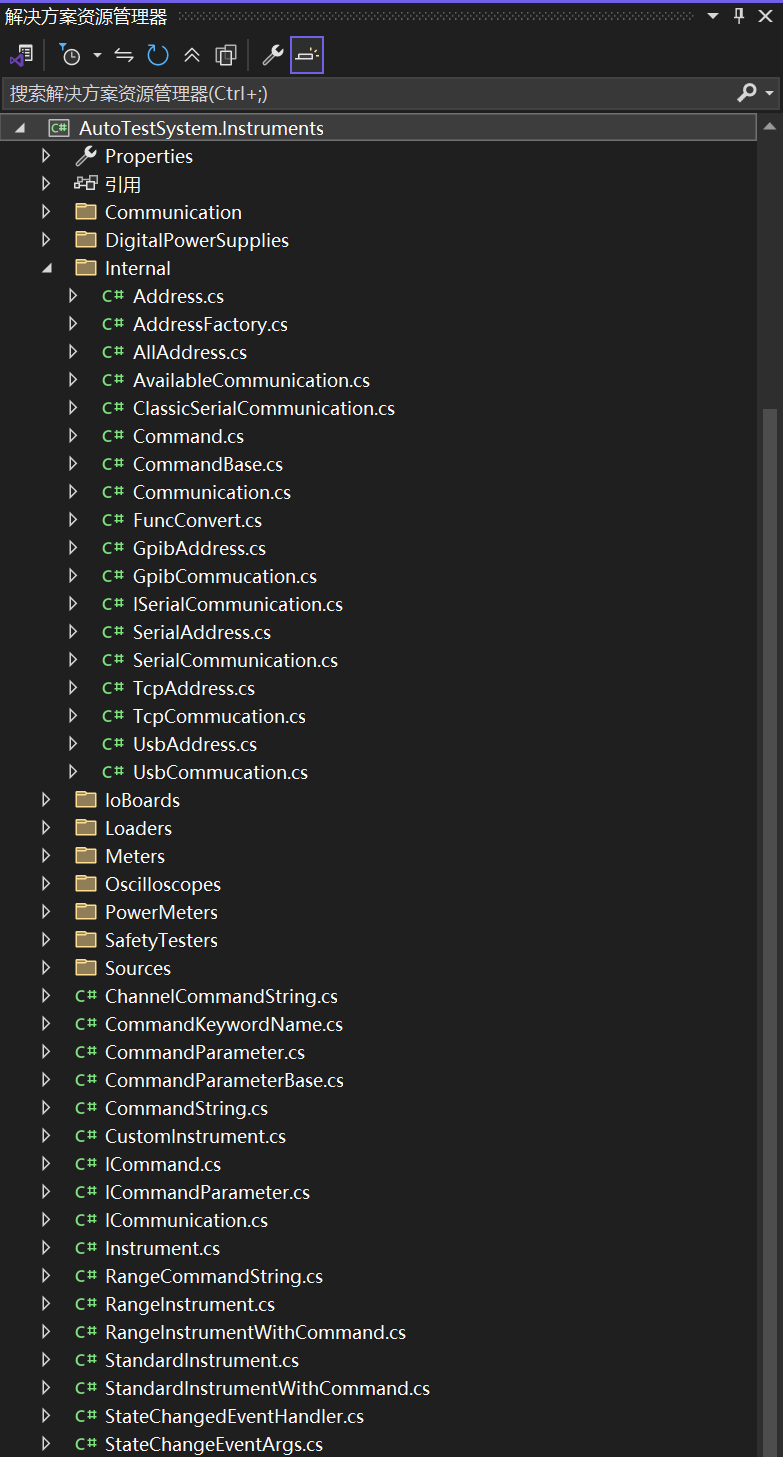Expand the DigitalPowerSupplies folder
This screenshot has width=783, height=1457.
click(46, 240)
